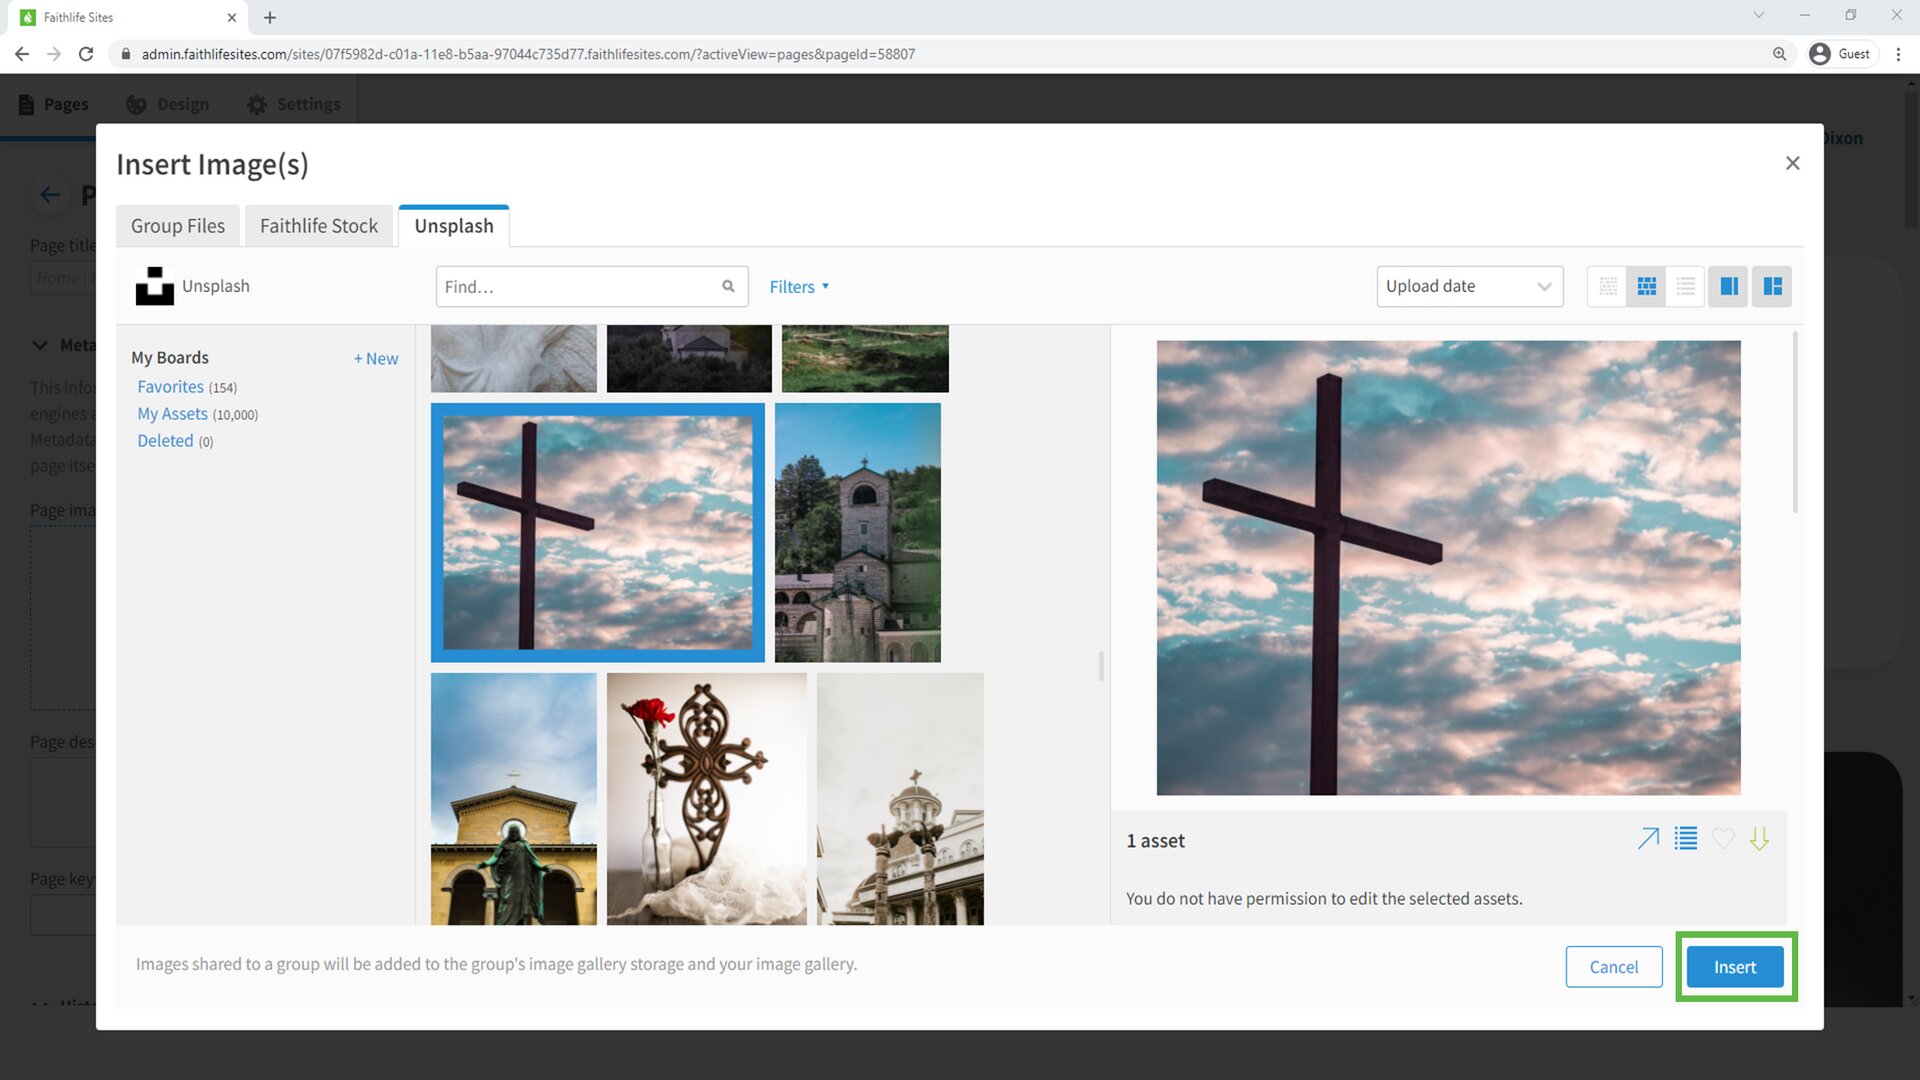
Task: Select the ornate cross with rose thumbnail
Action: 707,799
